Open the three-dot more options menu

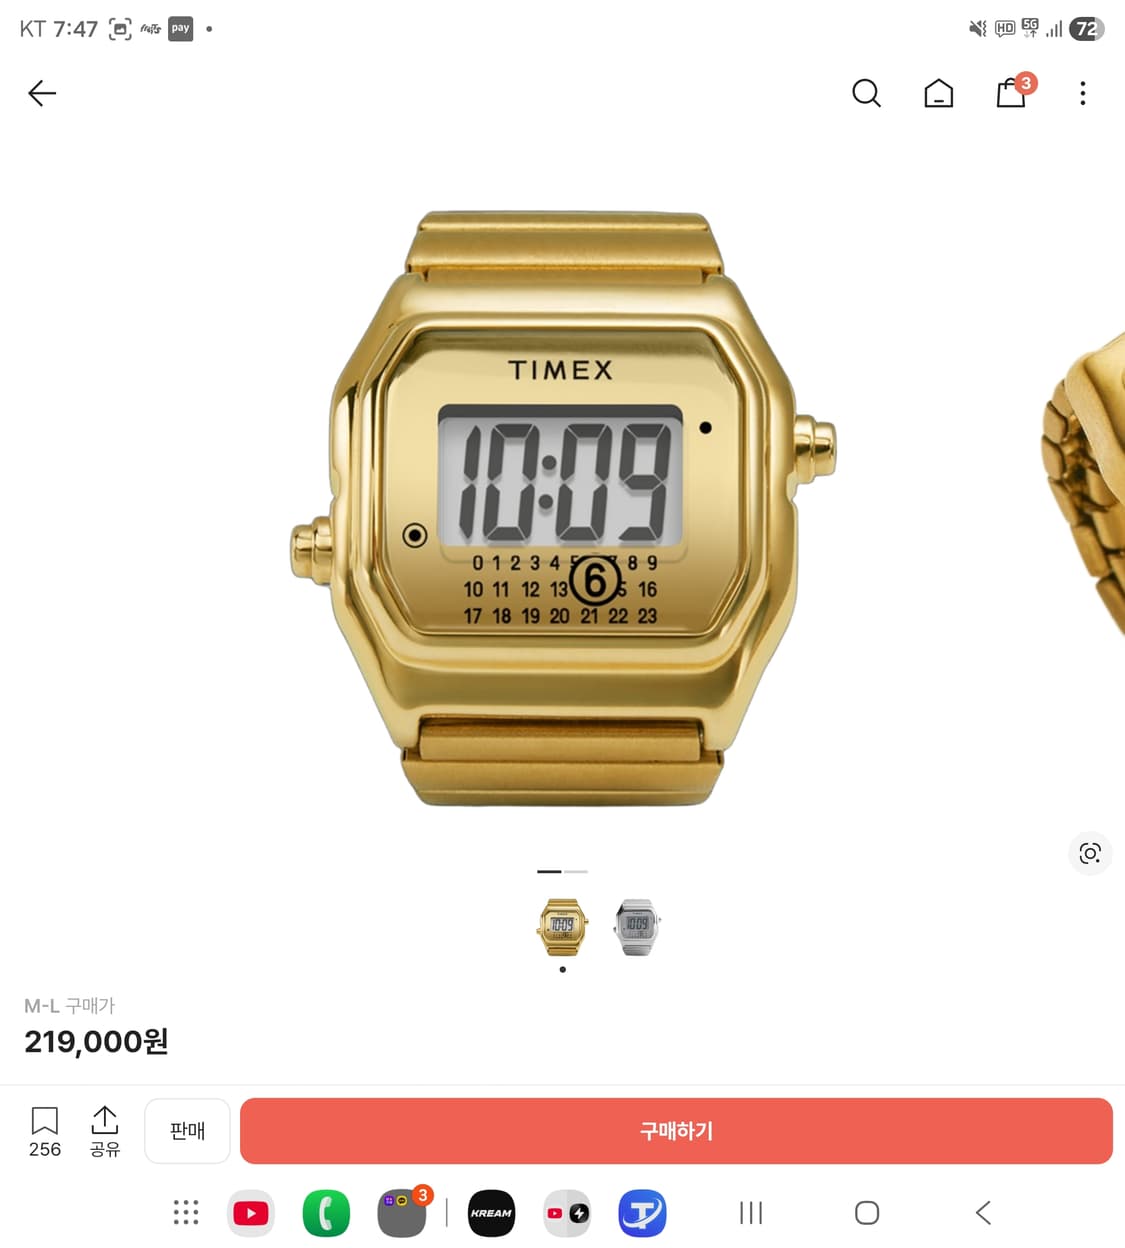click(x=1082, y=93)
